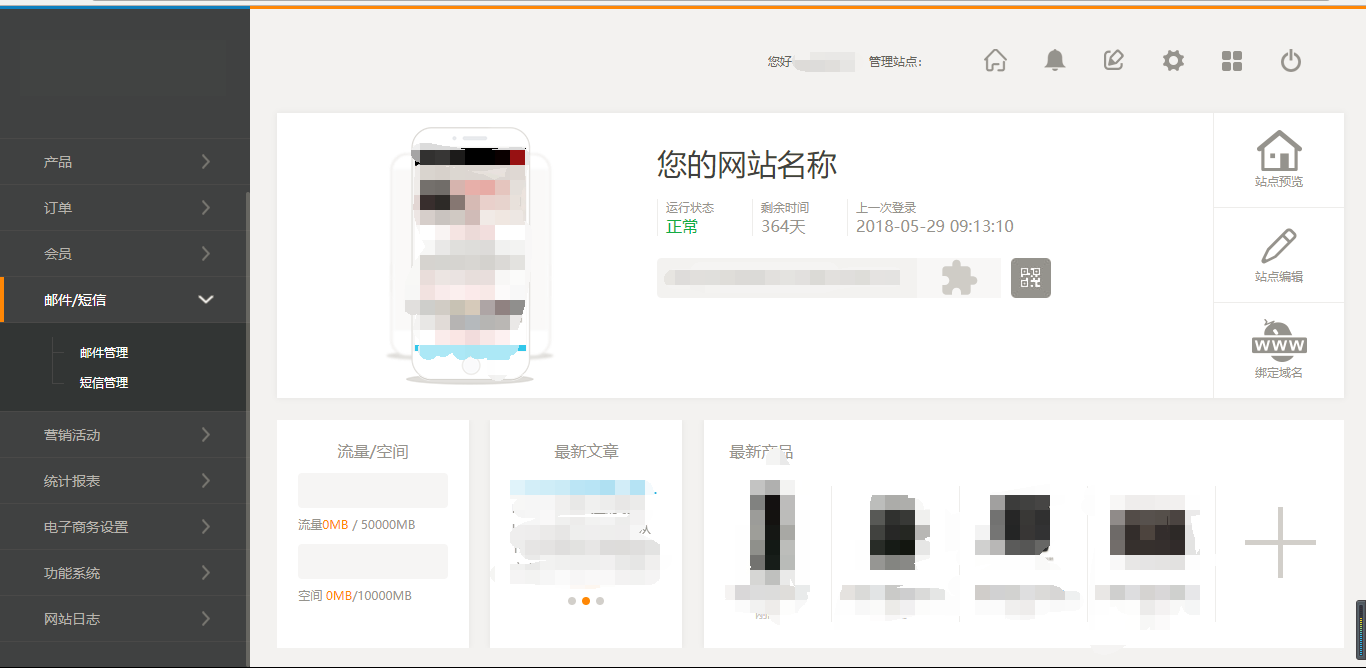Select the active orange carousel dot
1366x668 pixels.
tap(586, 601)
